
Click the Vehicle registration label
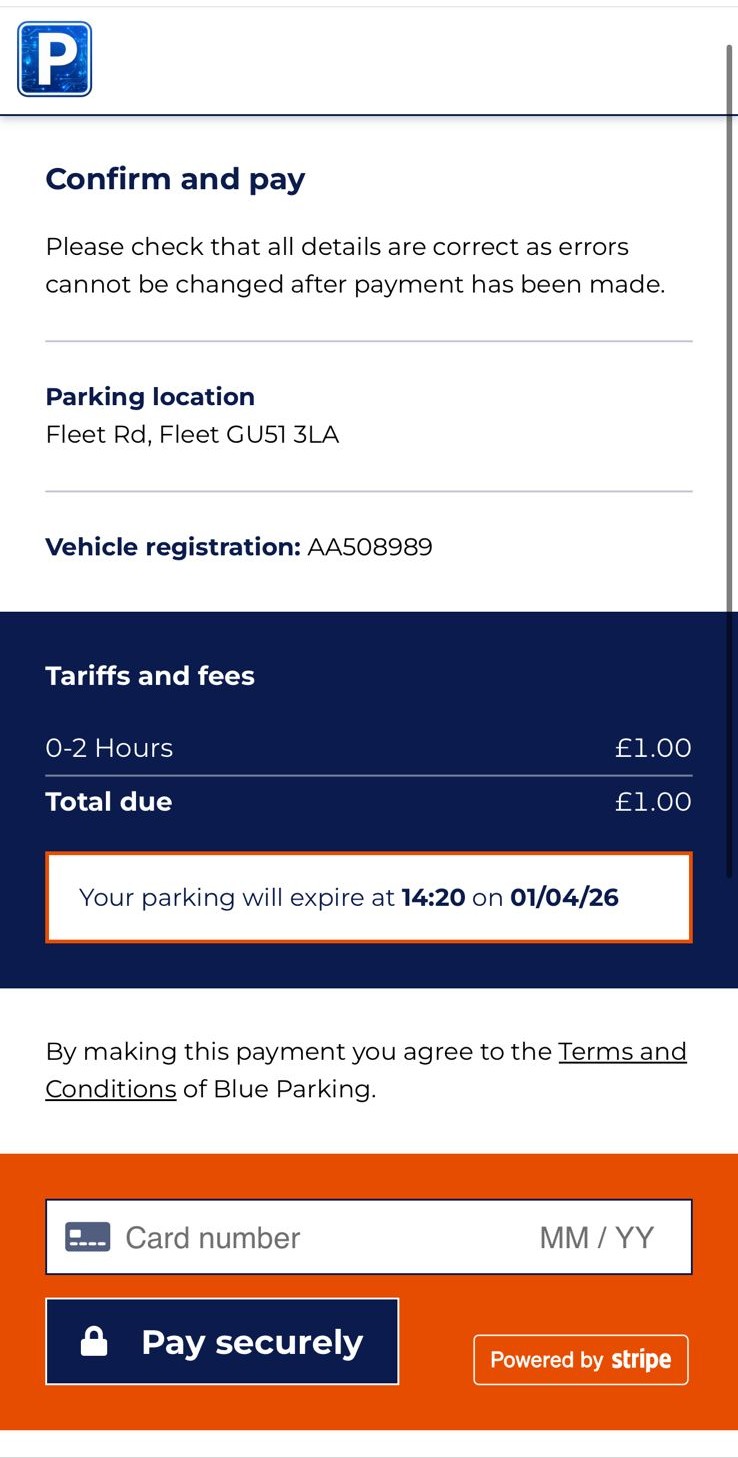coord(172,547)
